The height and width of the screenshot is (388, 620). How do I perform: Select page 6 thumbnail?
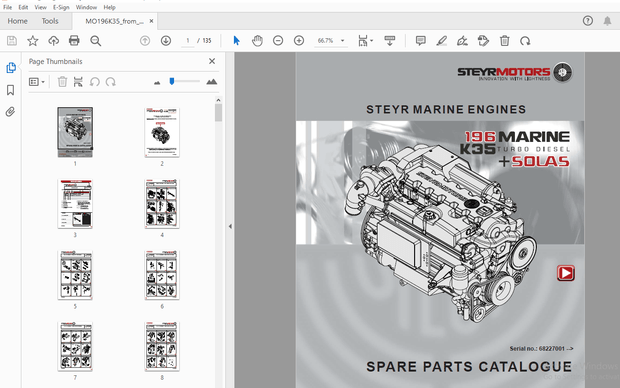pos(162,275)
